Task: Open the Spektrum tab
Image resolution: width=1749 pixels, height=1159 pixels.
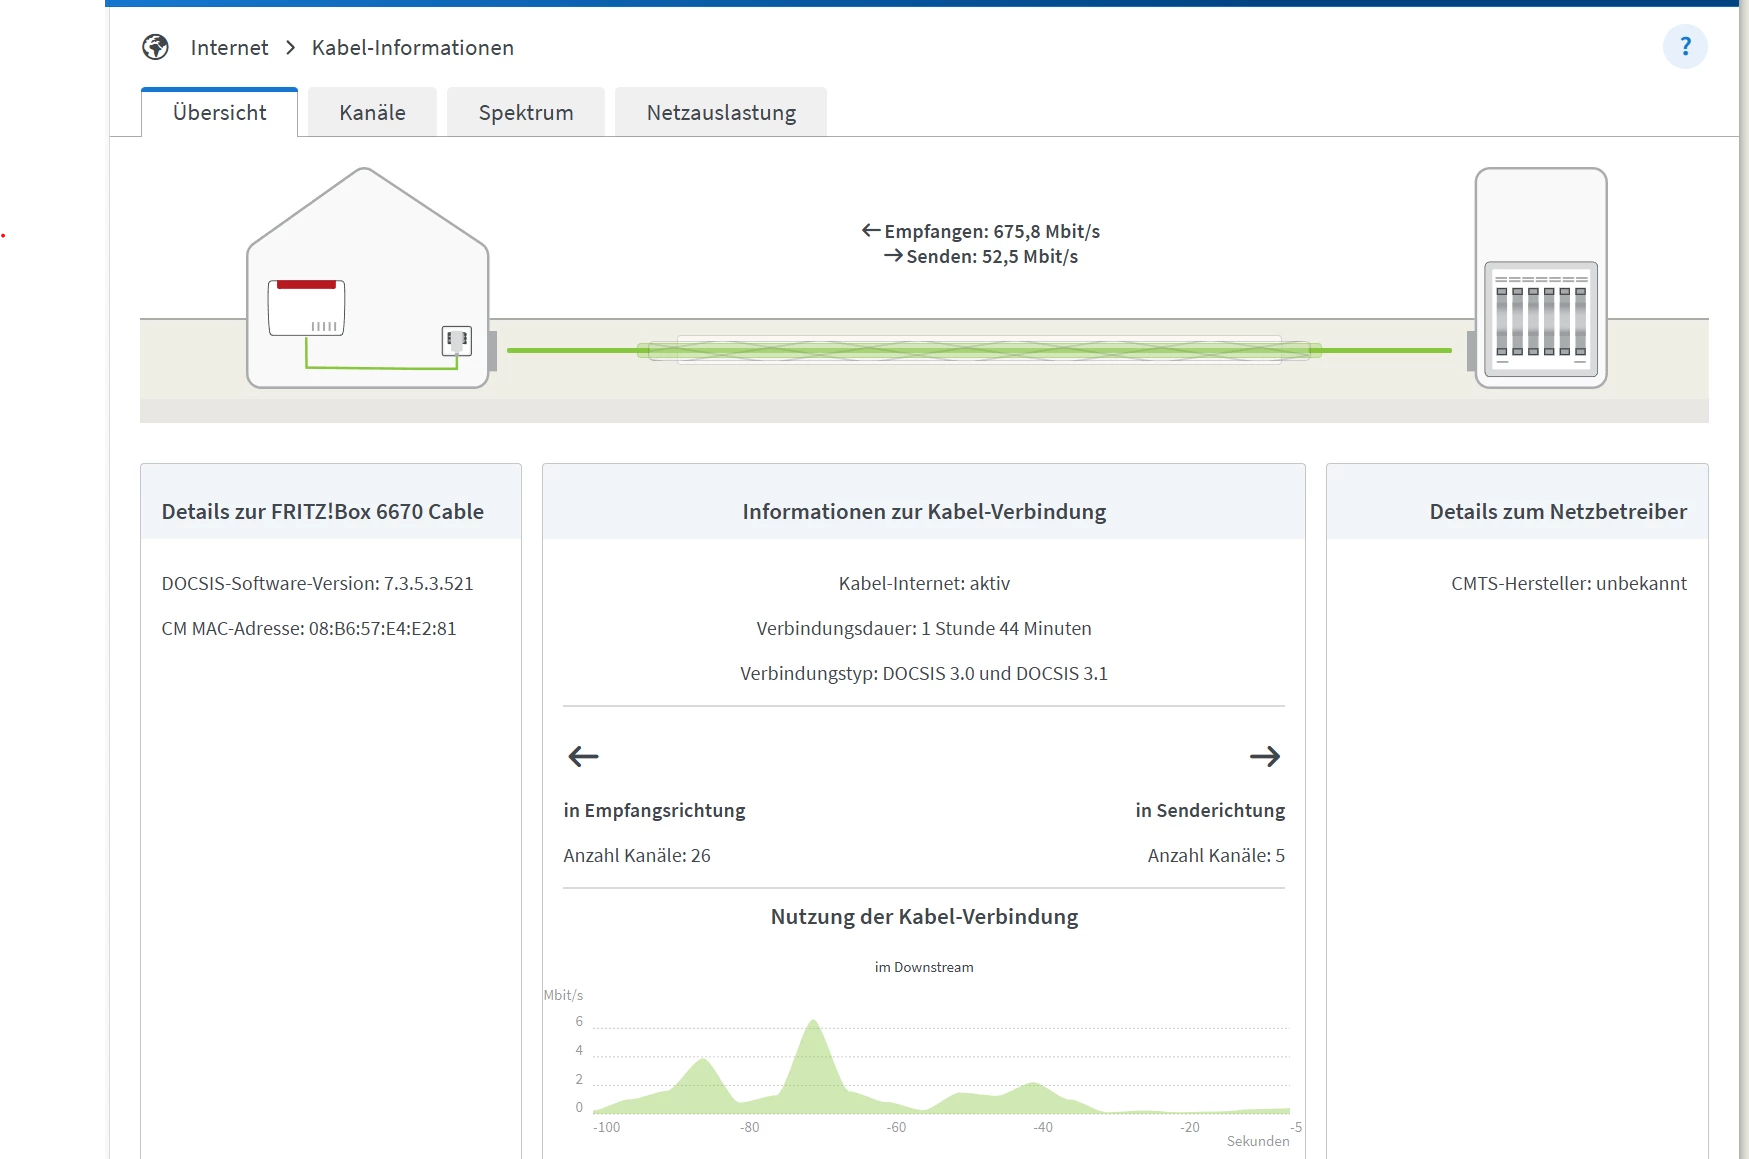Action: click(526, 112)
